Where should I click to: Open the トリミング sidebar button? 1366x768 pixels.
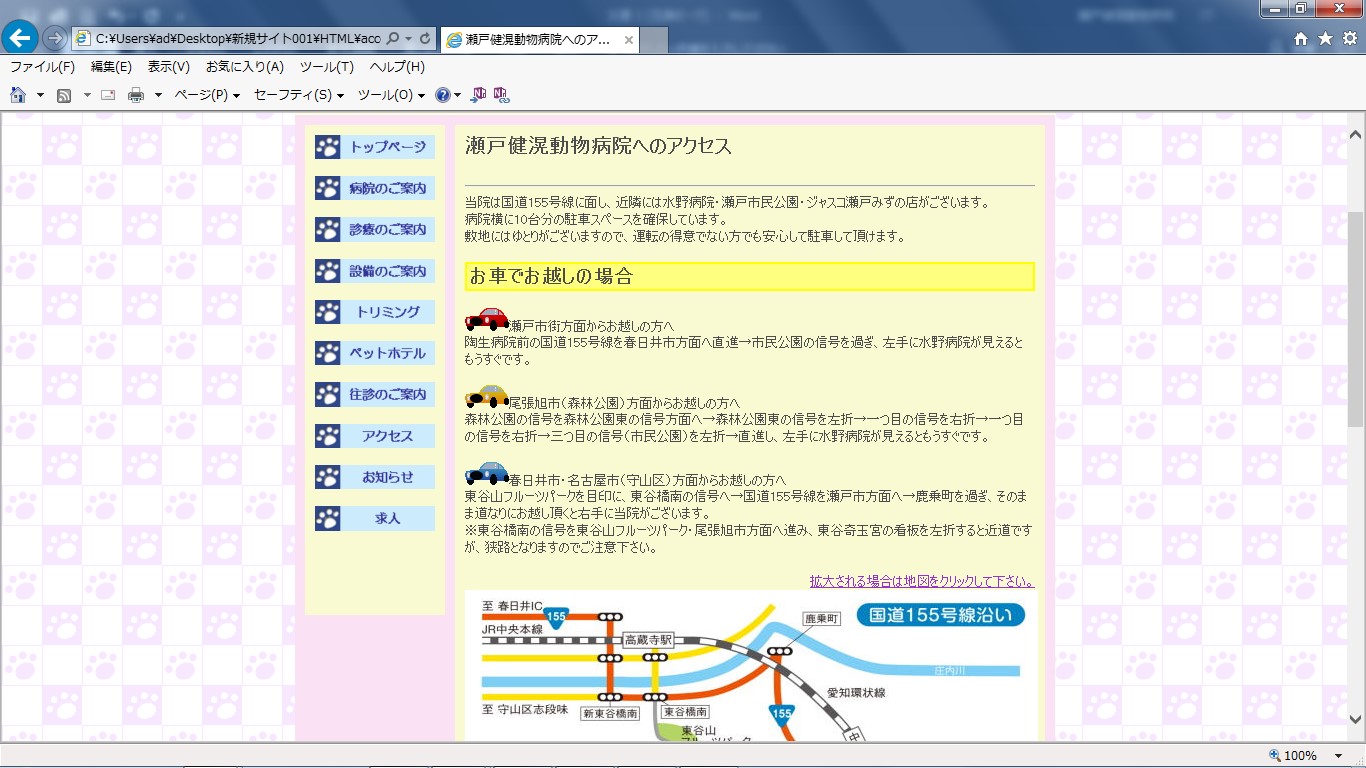pos(375,312)
